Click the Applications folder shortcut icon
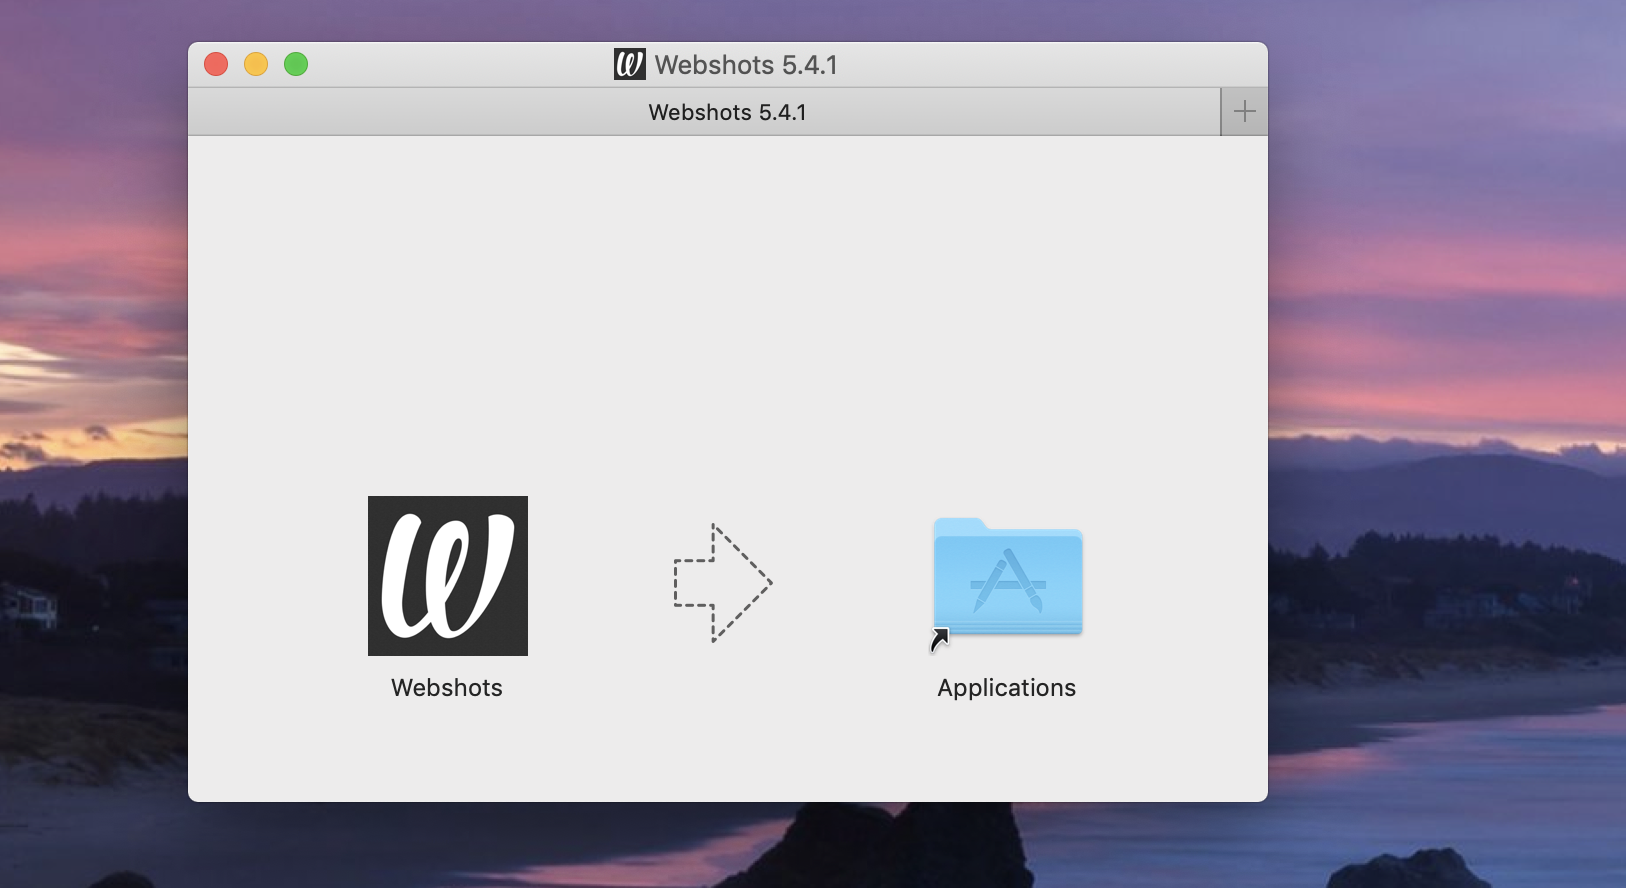 1007,578
